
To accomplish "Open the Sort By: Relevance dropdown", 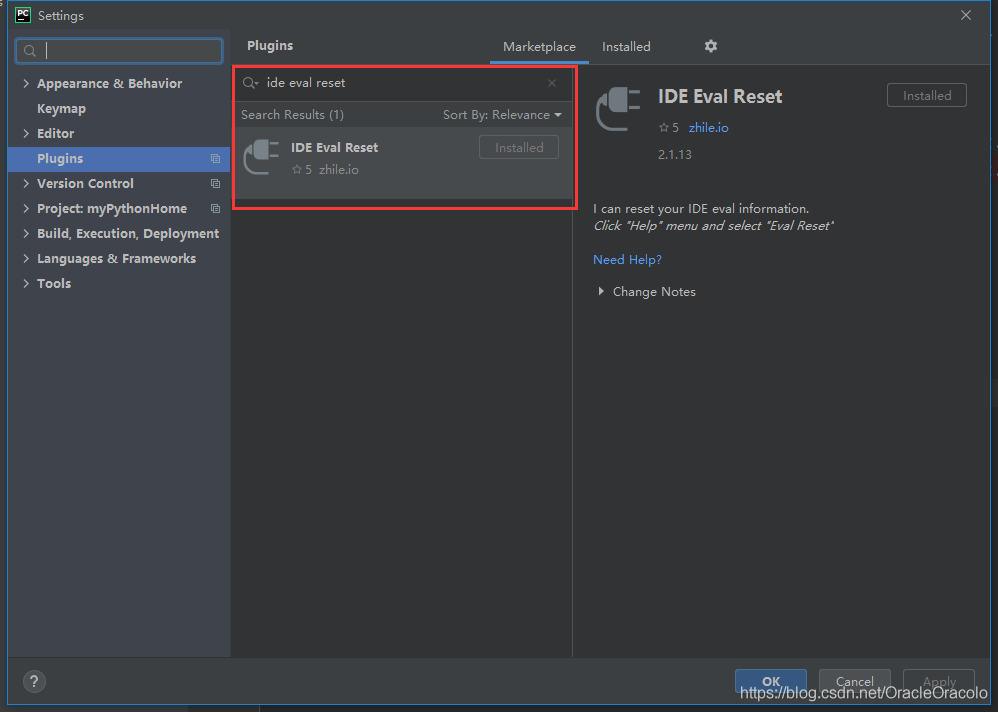I will [502, 115].
